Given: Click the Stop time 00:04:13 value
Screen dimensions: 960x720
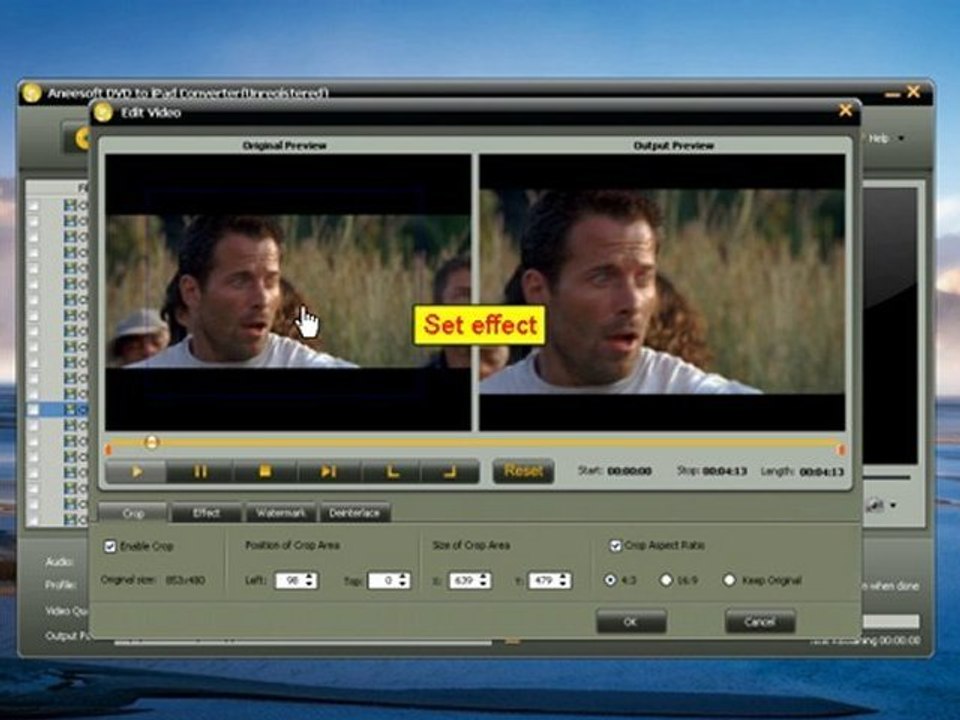Looking at the screenshot, I should [x=724, y=471].
